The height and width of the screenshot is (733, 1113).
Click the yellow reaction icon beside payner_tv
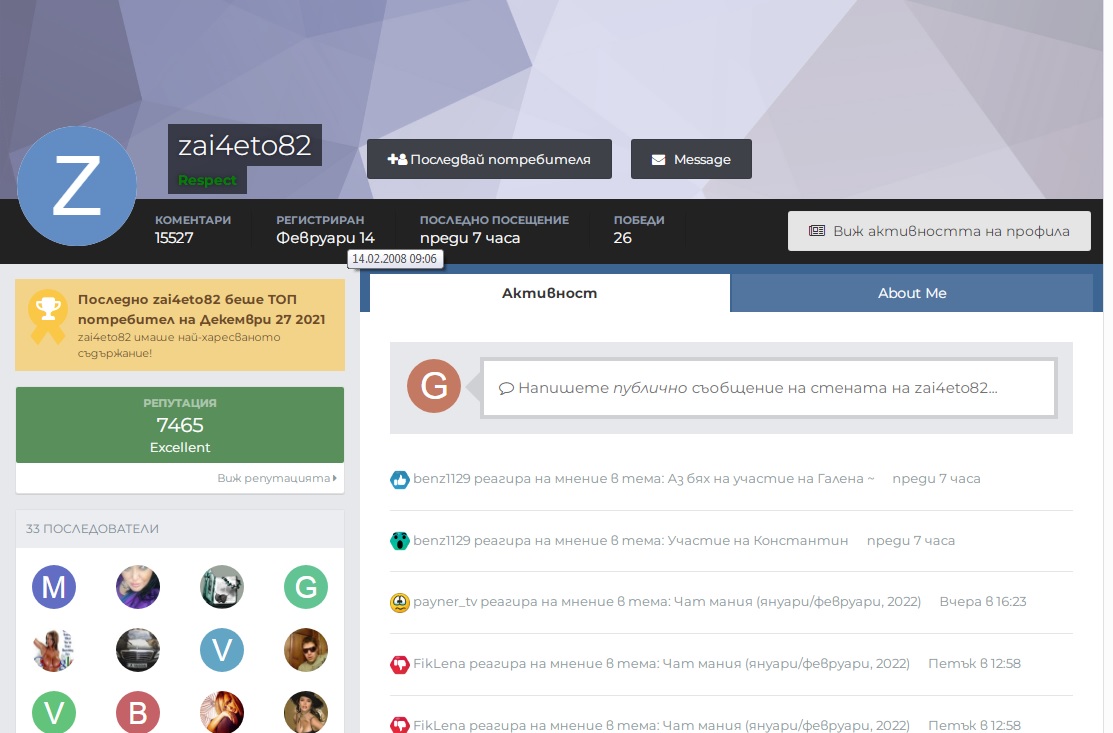(400, 602)
